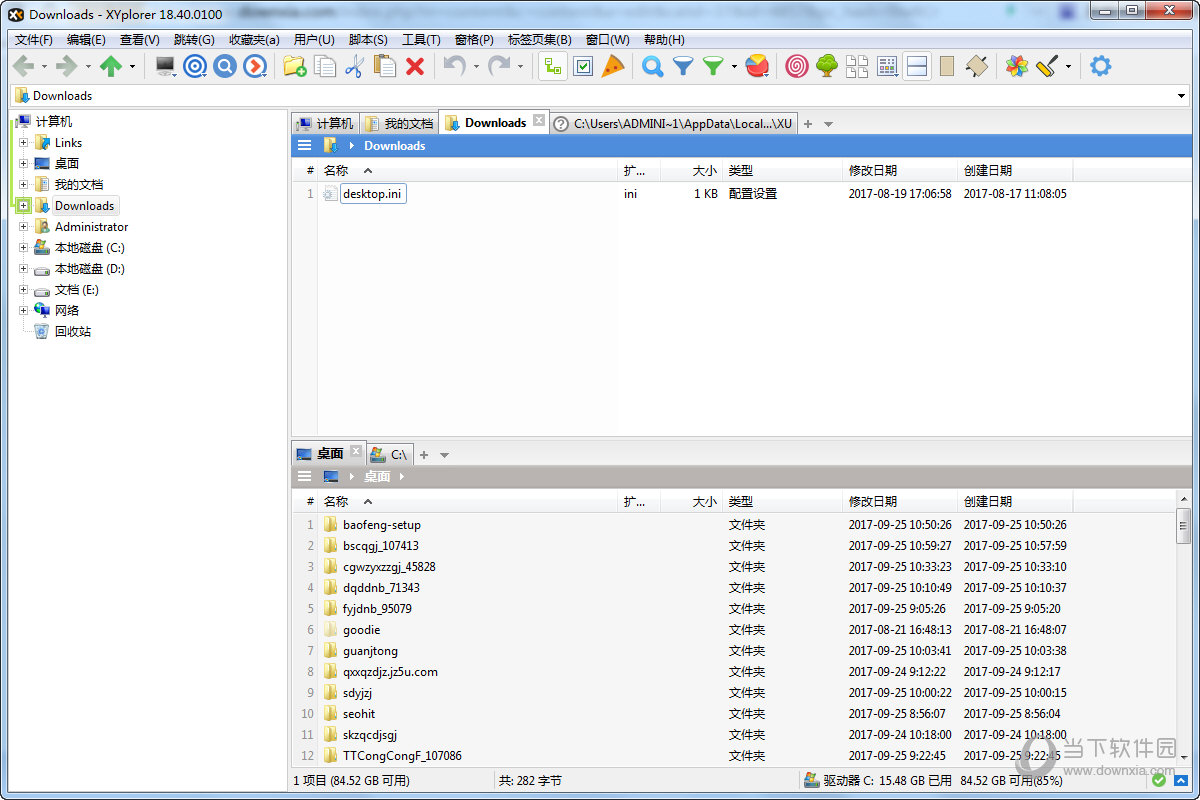Expand the Links tree node

[24, 143]
